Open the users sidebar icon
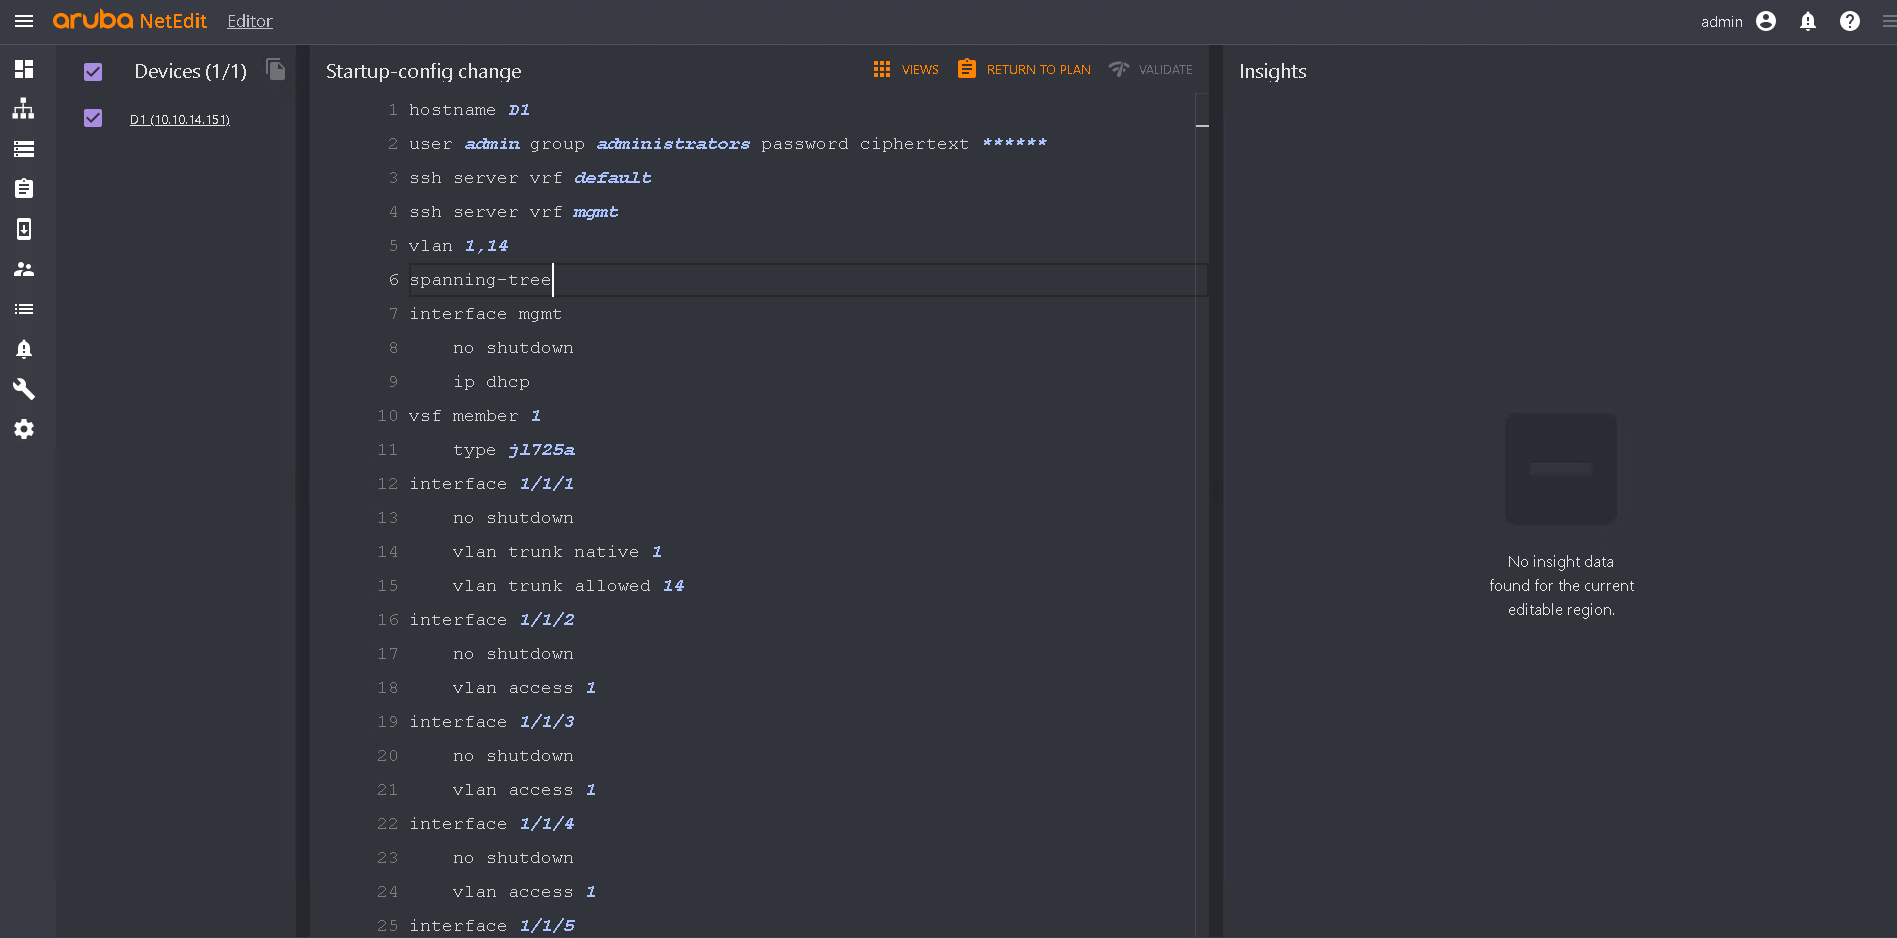 (24, 269)
